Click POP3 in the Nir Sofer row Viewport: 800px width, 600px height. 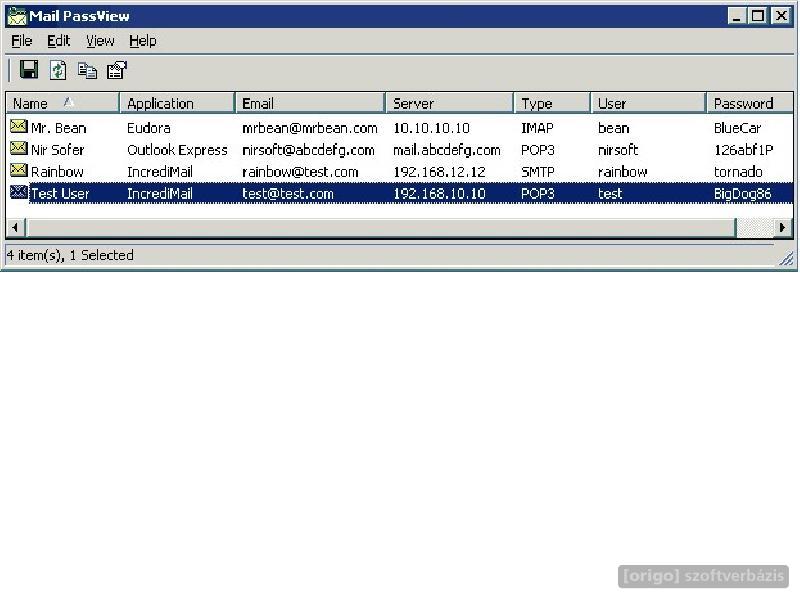[538, 150]
